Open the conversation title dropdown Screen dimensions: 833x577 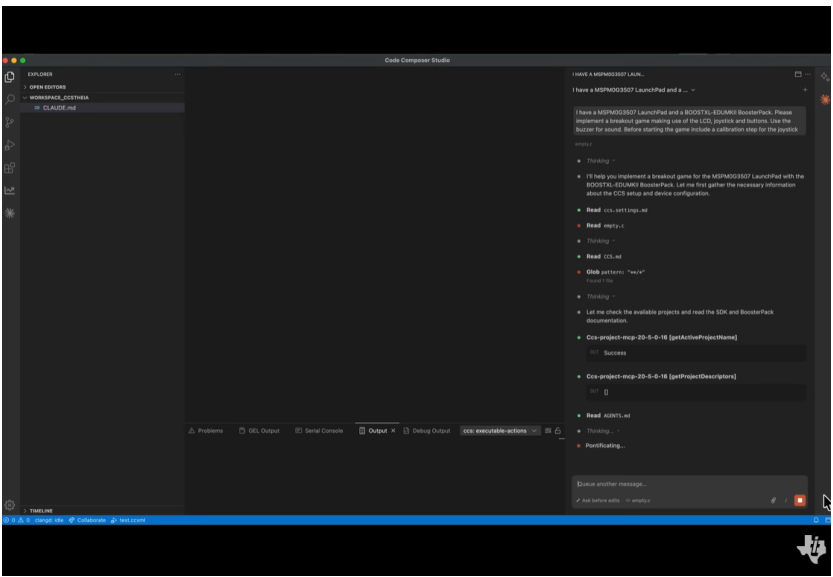(x=634, y=90)
